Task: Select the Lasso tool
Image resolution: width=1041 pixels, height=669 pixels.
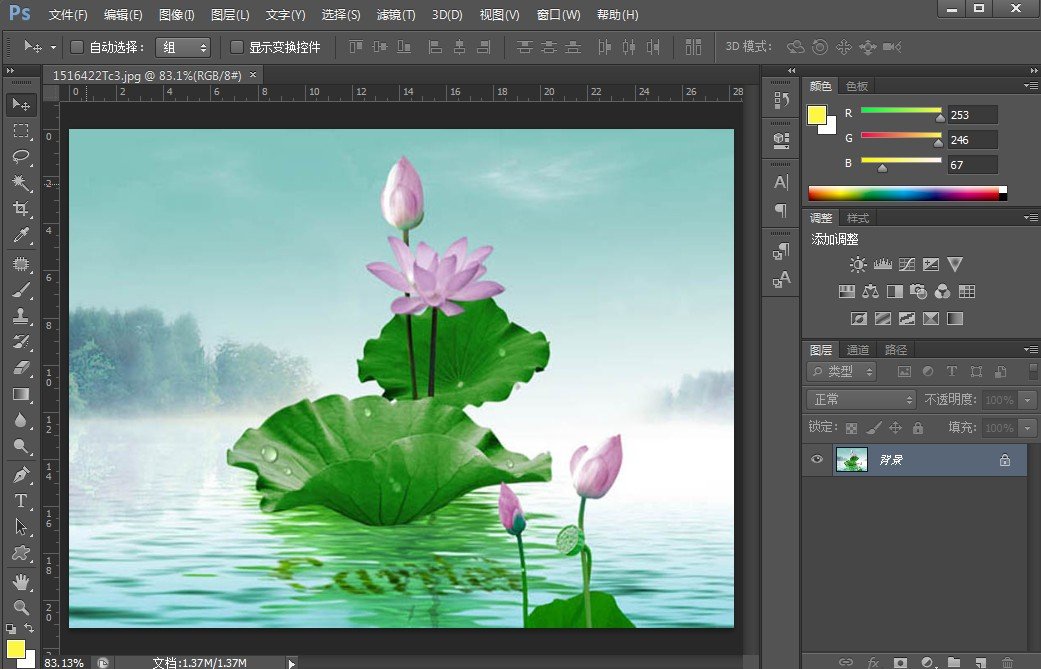Action: point(21,157)
